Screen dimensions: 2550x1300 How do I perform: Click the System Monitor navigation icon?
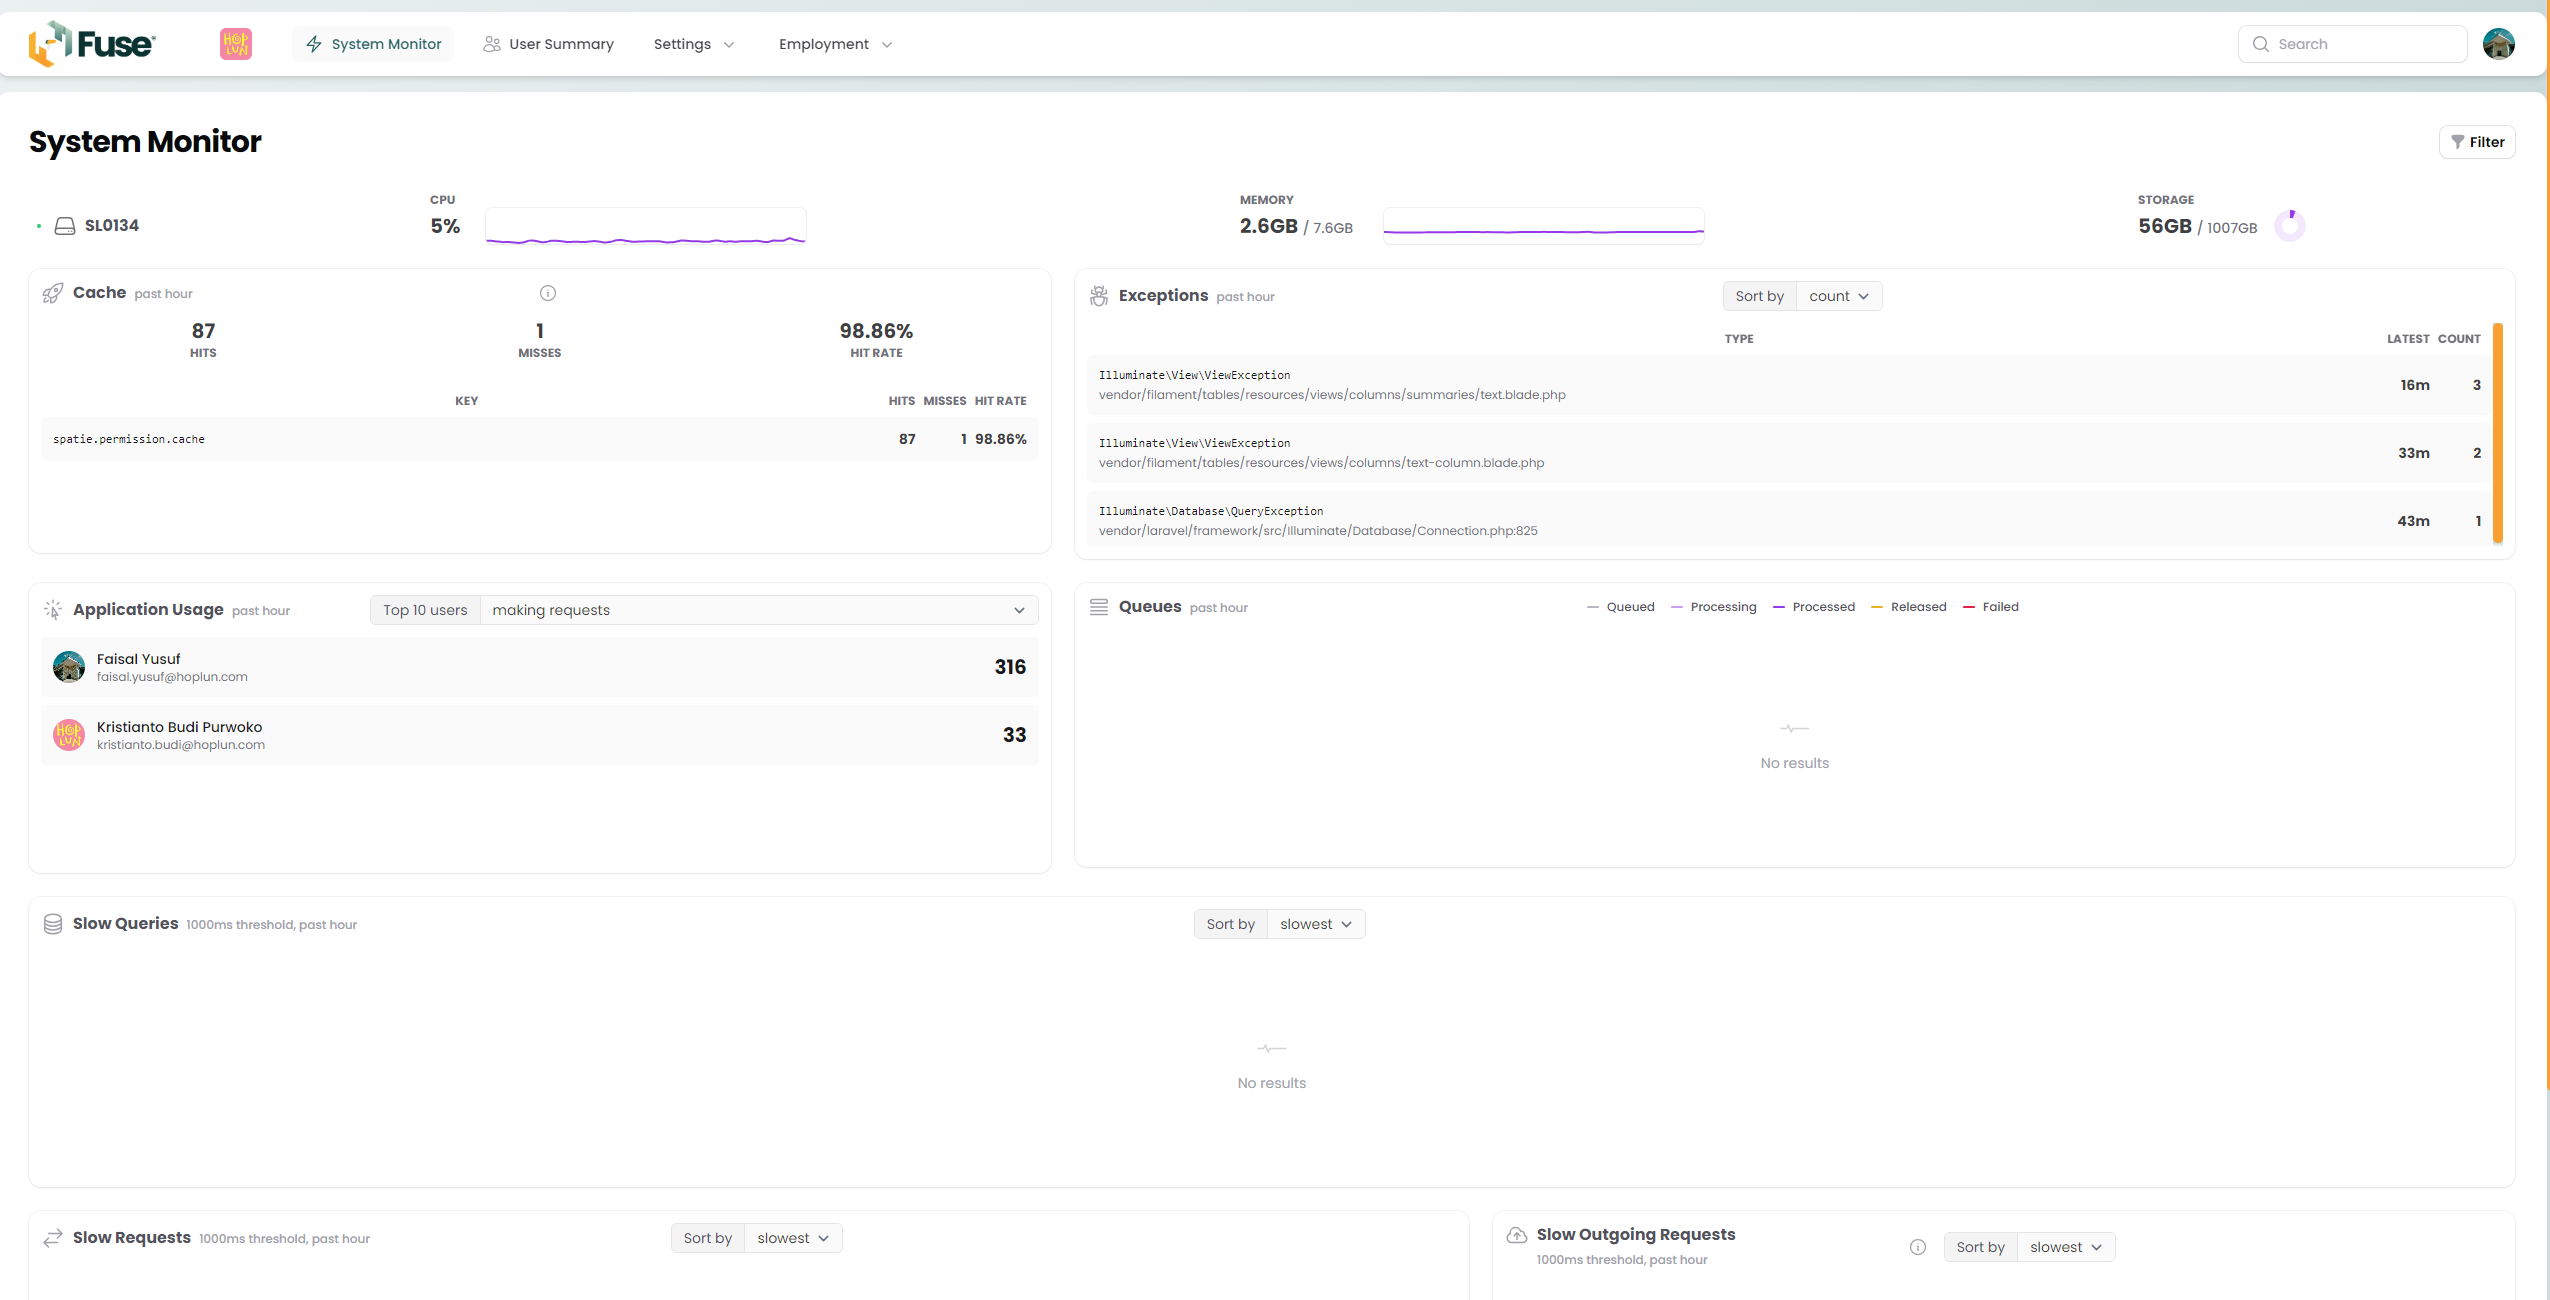[x=313, y=45]
